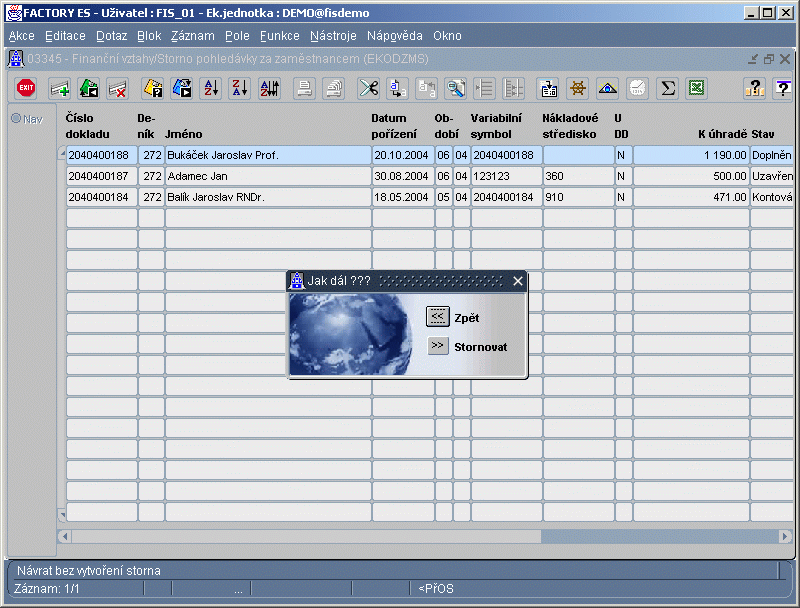
Task: Click the horizontal scrollbar right arrow
Action: [786, 537]
